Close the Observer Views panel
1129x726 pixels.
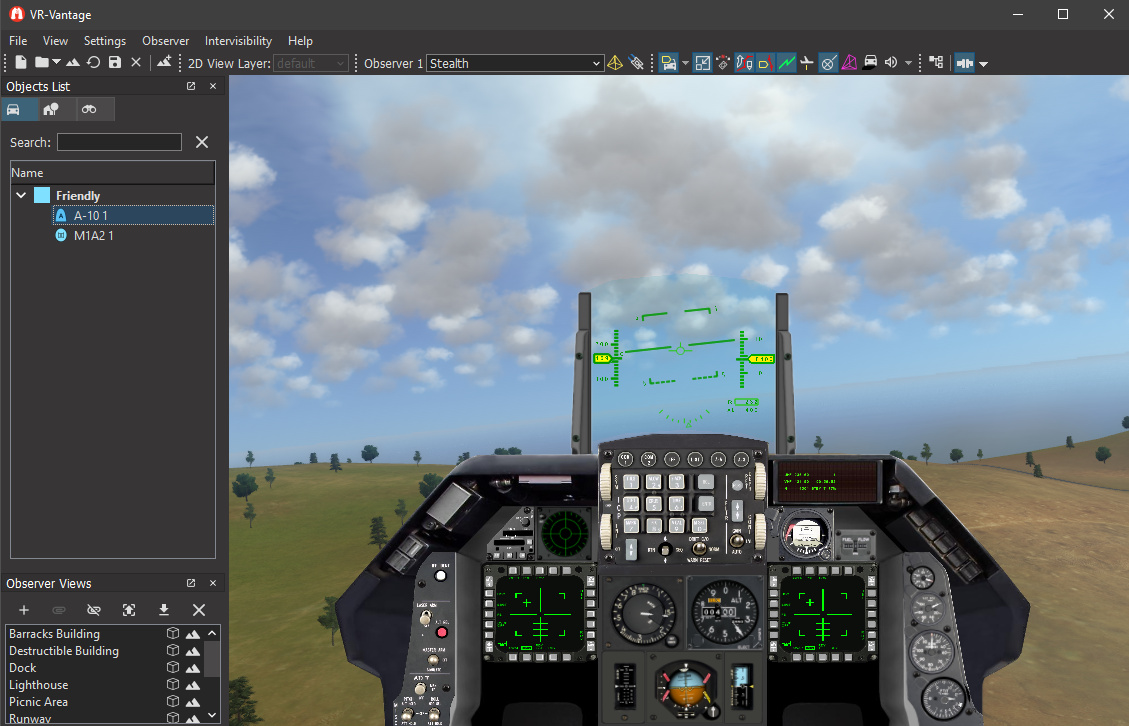[x=212, y=583]
